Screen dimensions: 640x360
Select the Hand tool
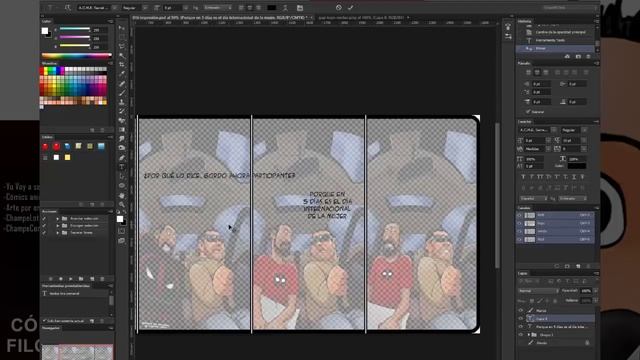pyautogui.click(x=122, y=196)
